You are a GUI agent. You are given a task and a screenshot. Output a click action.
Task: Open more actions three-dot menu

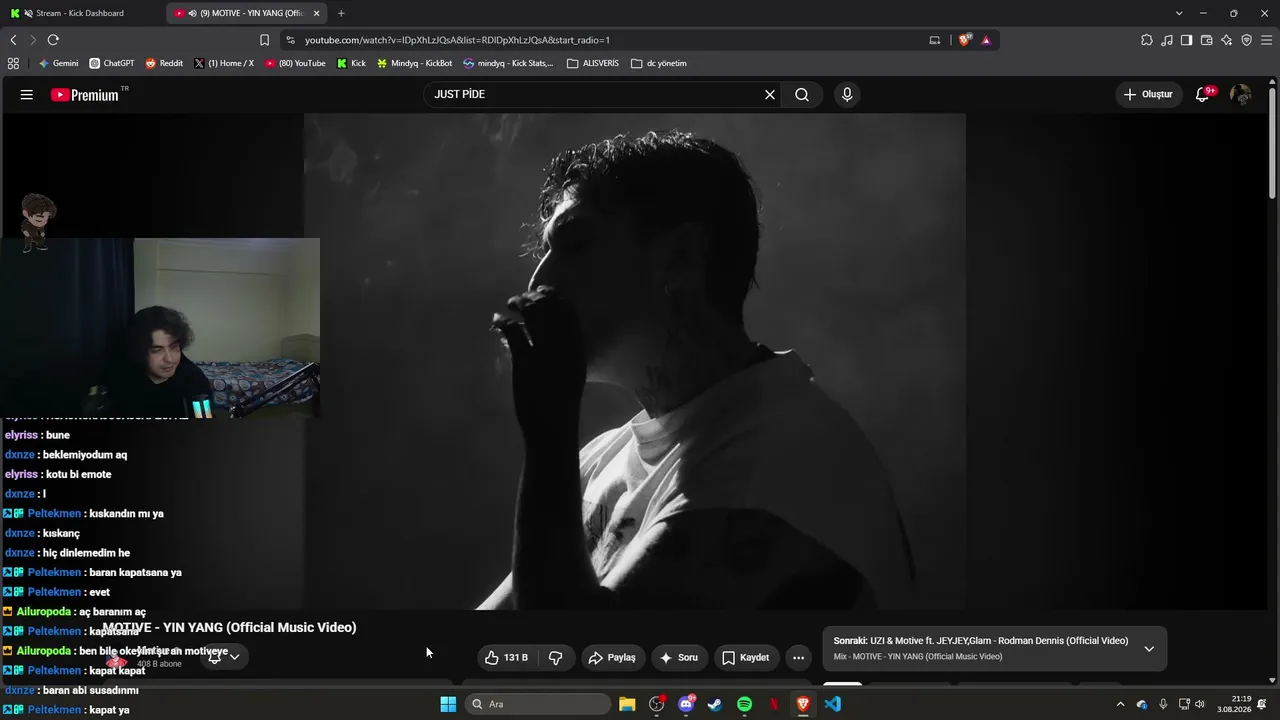pyautogui.click(x=798, y=658)
